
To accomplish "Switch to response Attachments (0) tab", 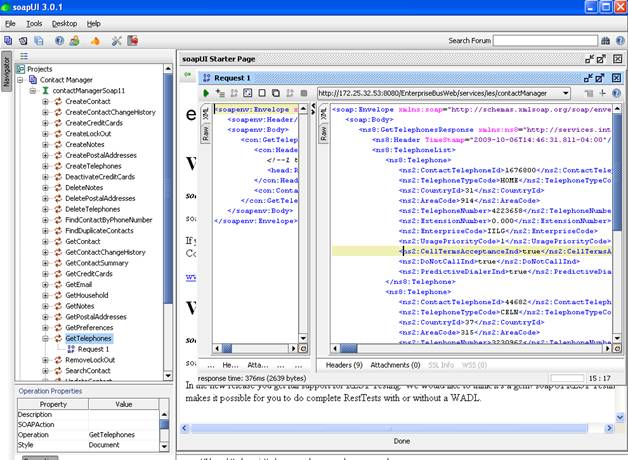I will [x=395, y=365].
